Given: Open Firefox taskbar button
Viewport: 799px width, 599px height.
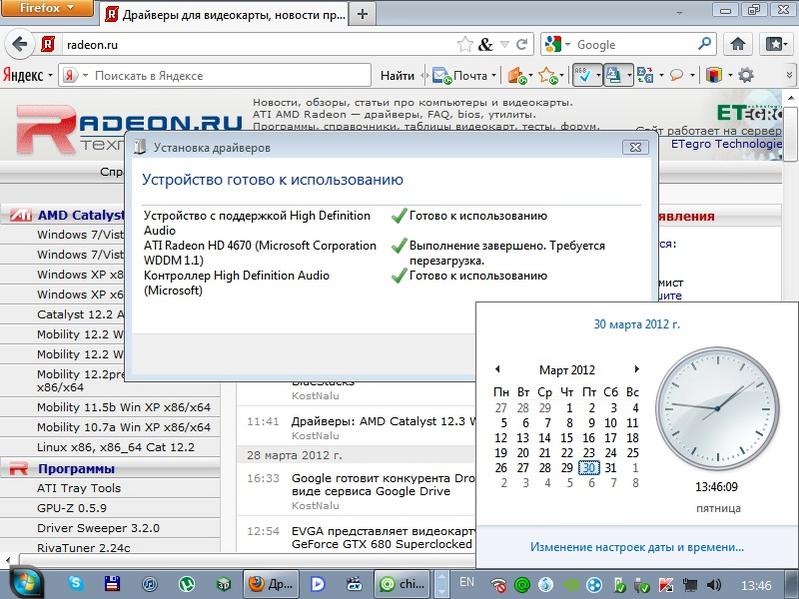Looking at the screenshot, I should (x=270, y=584).
